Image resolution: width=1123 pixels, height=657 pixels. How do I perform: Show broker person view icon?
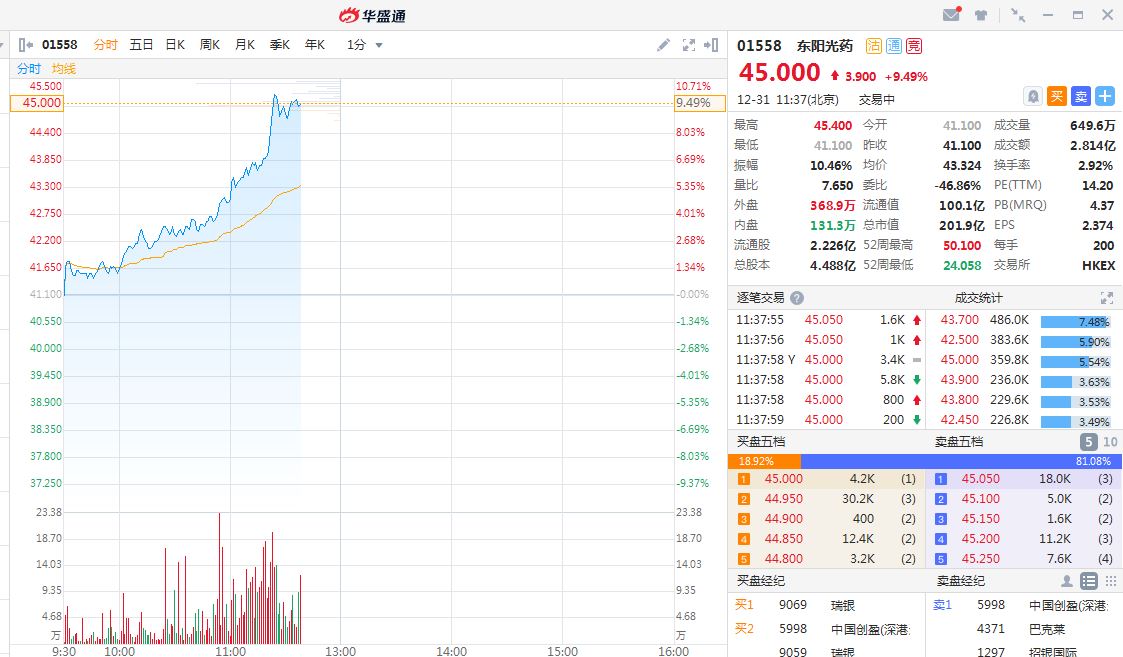1068,581
